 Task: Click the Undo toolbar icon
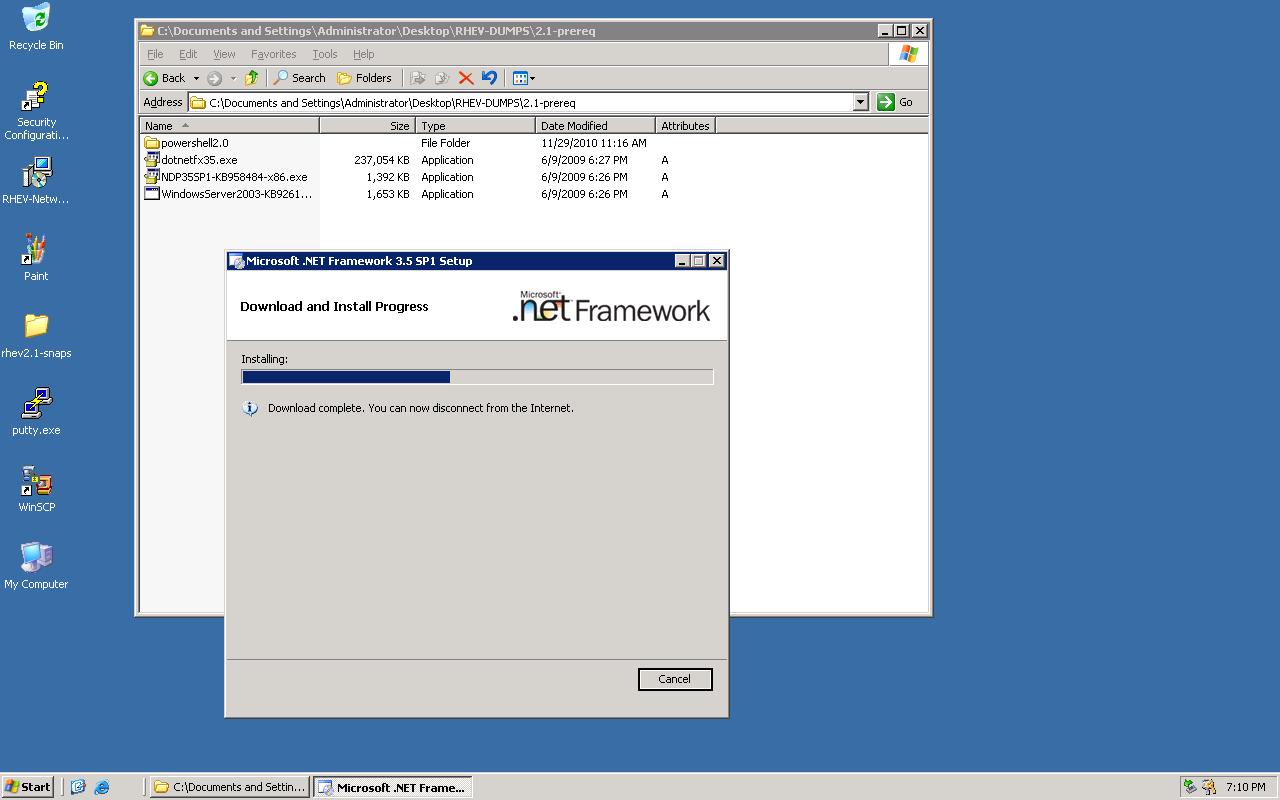tap(489, 78)
